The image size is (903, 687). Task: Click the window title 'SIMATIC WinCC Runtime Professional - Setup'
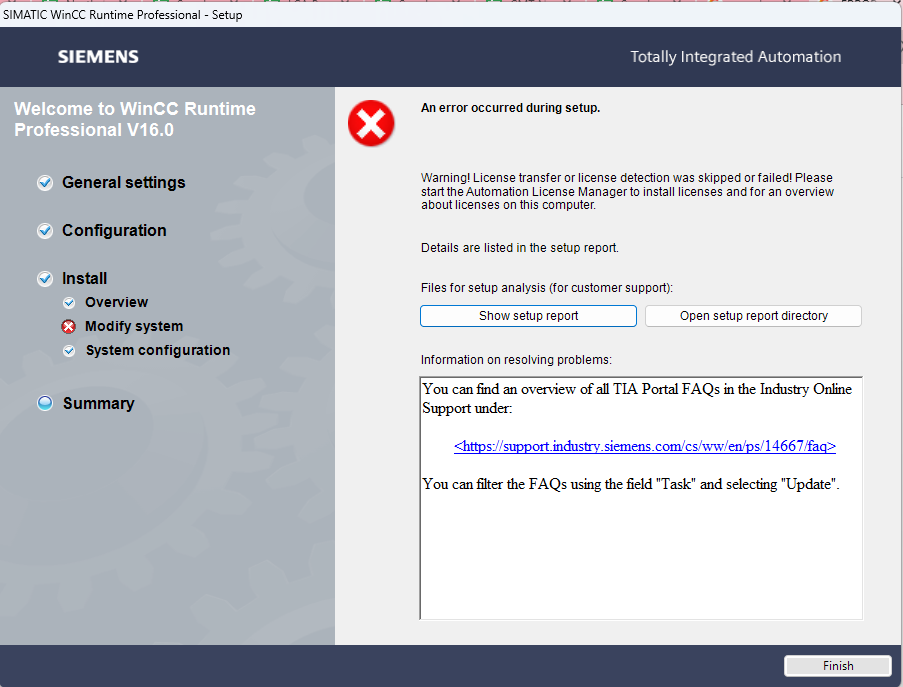123,15
